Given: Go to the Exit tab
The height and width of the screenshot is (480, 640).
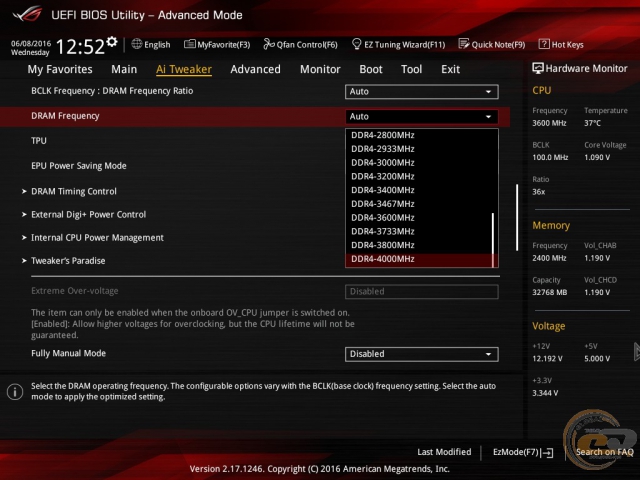Looking at the screenshot, I should [x=450, y=69].
